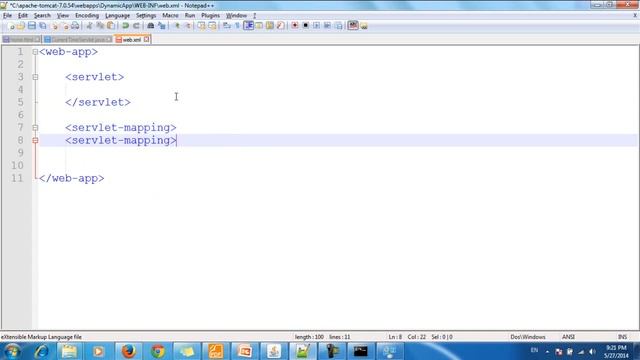
Task: Open the Run menu
Action: (190, 16)
